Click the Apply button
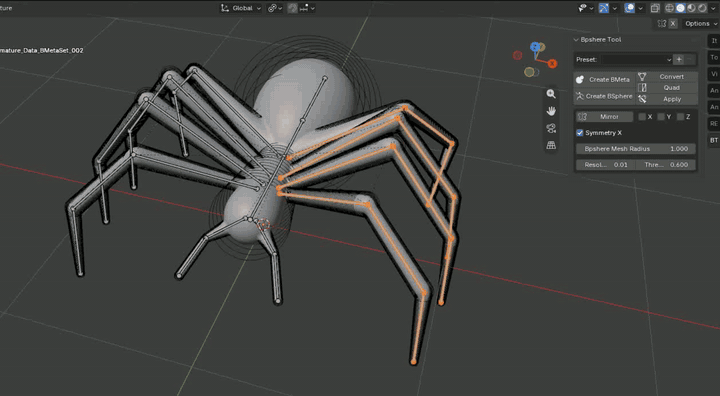The height and width of the screenshot is (396, 720). [667, 99]
